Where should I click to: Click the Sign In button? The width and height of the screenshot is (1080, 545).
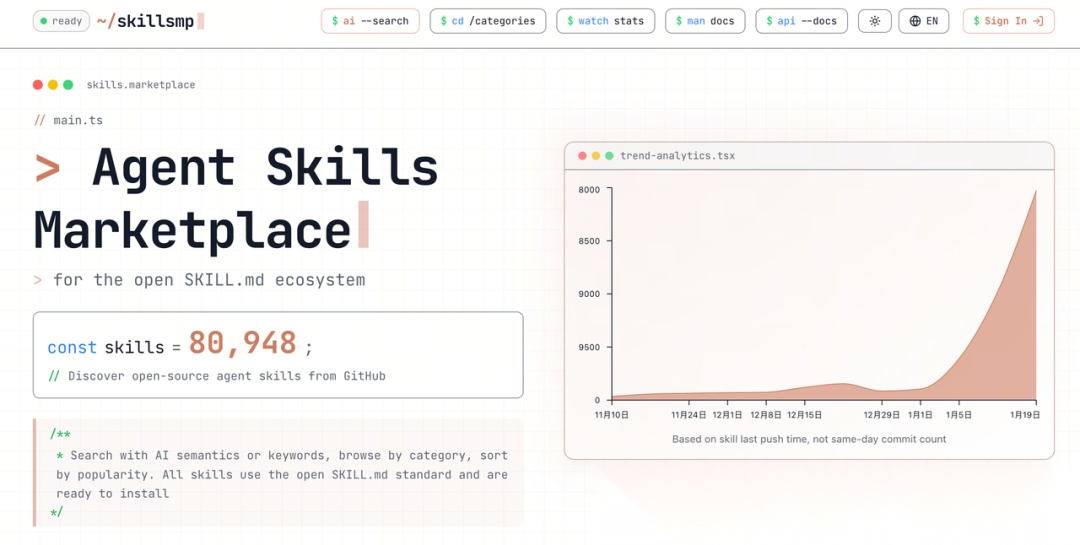click(1008, 21)
